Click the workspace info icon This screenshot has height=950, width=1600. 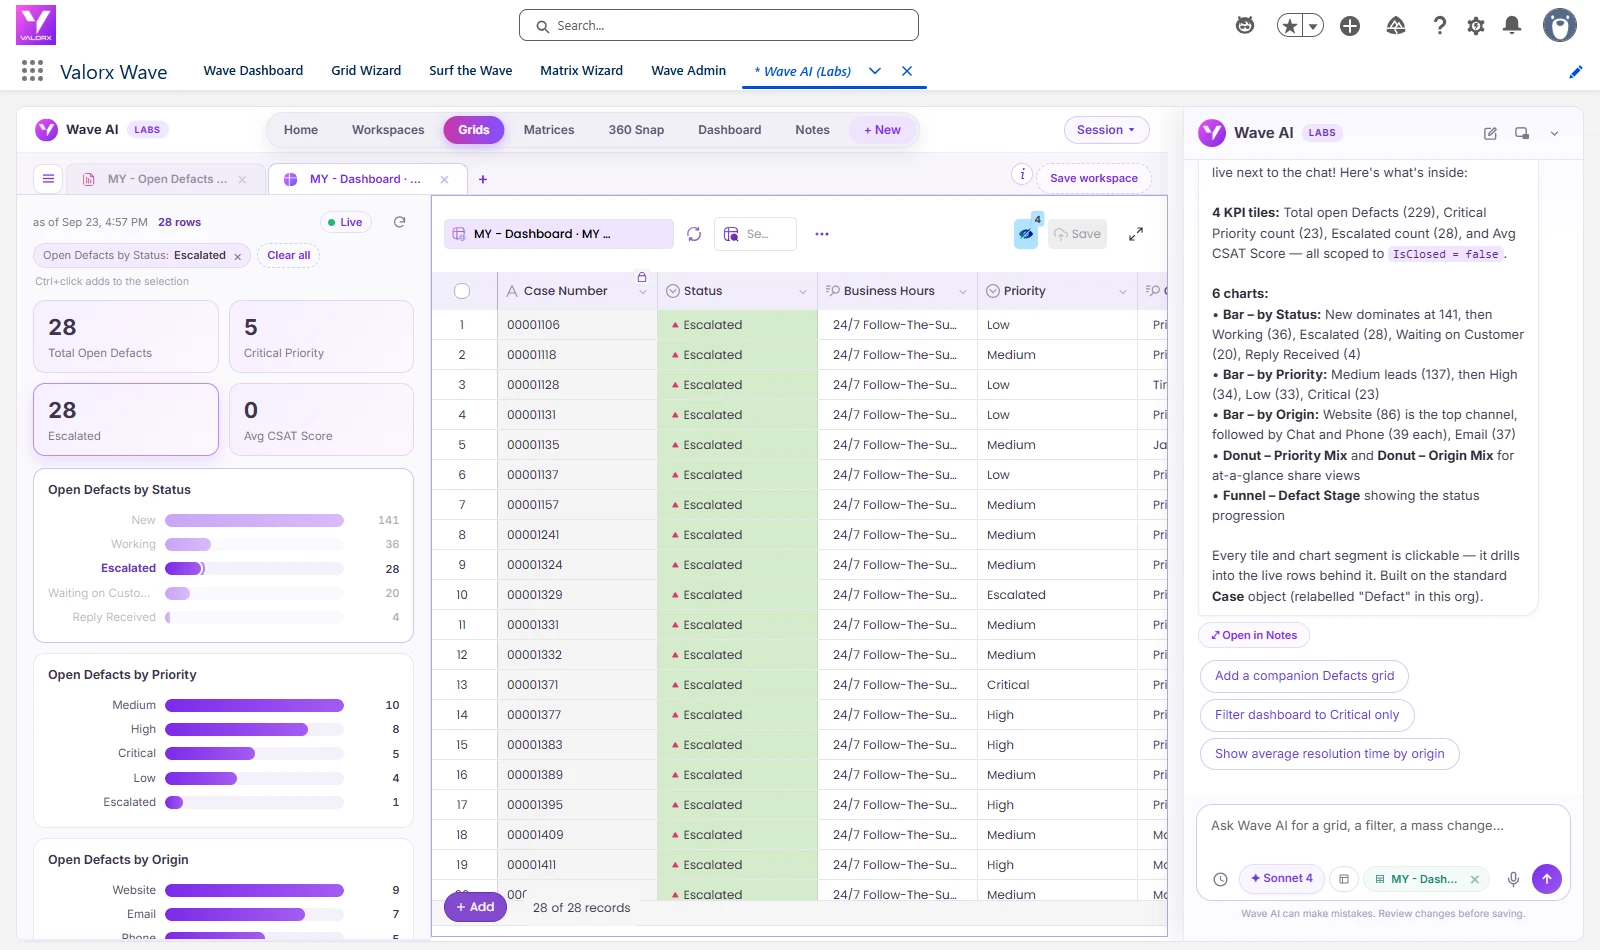point(1022,174)
